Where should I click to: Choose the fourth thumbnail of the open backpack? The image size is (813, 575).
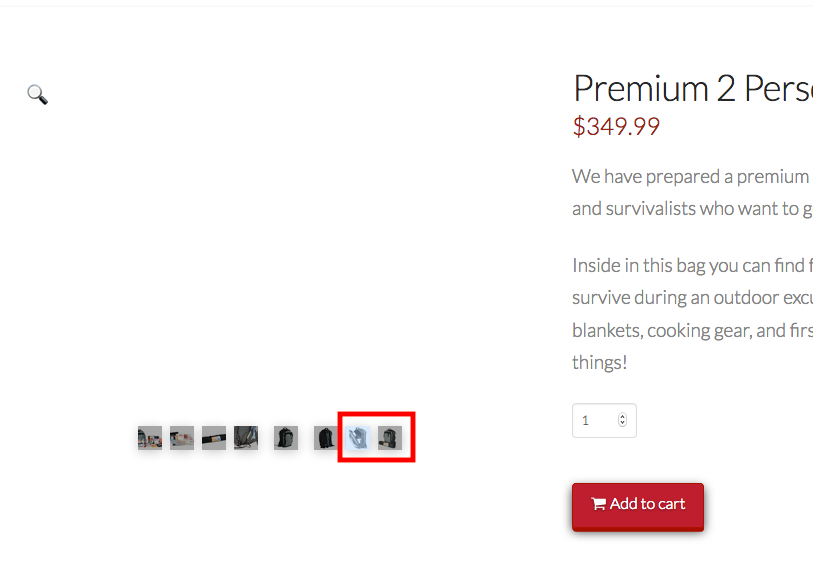246,438
